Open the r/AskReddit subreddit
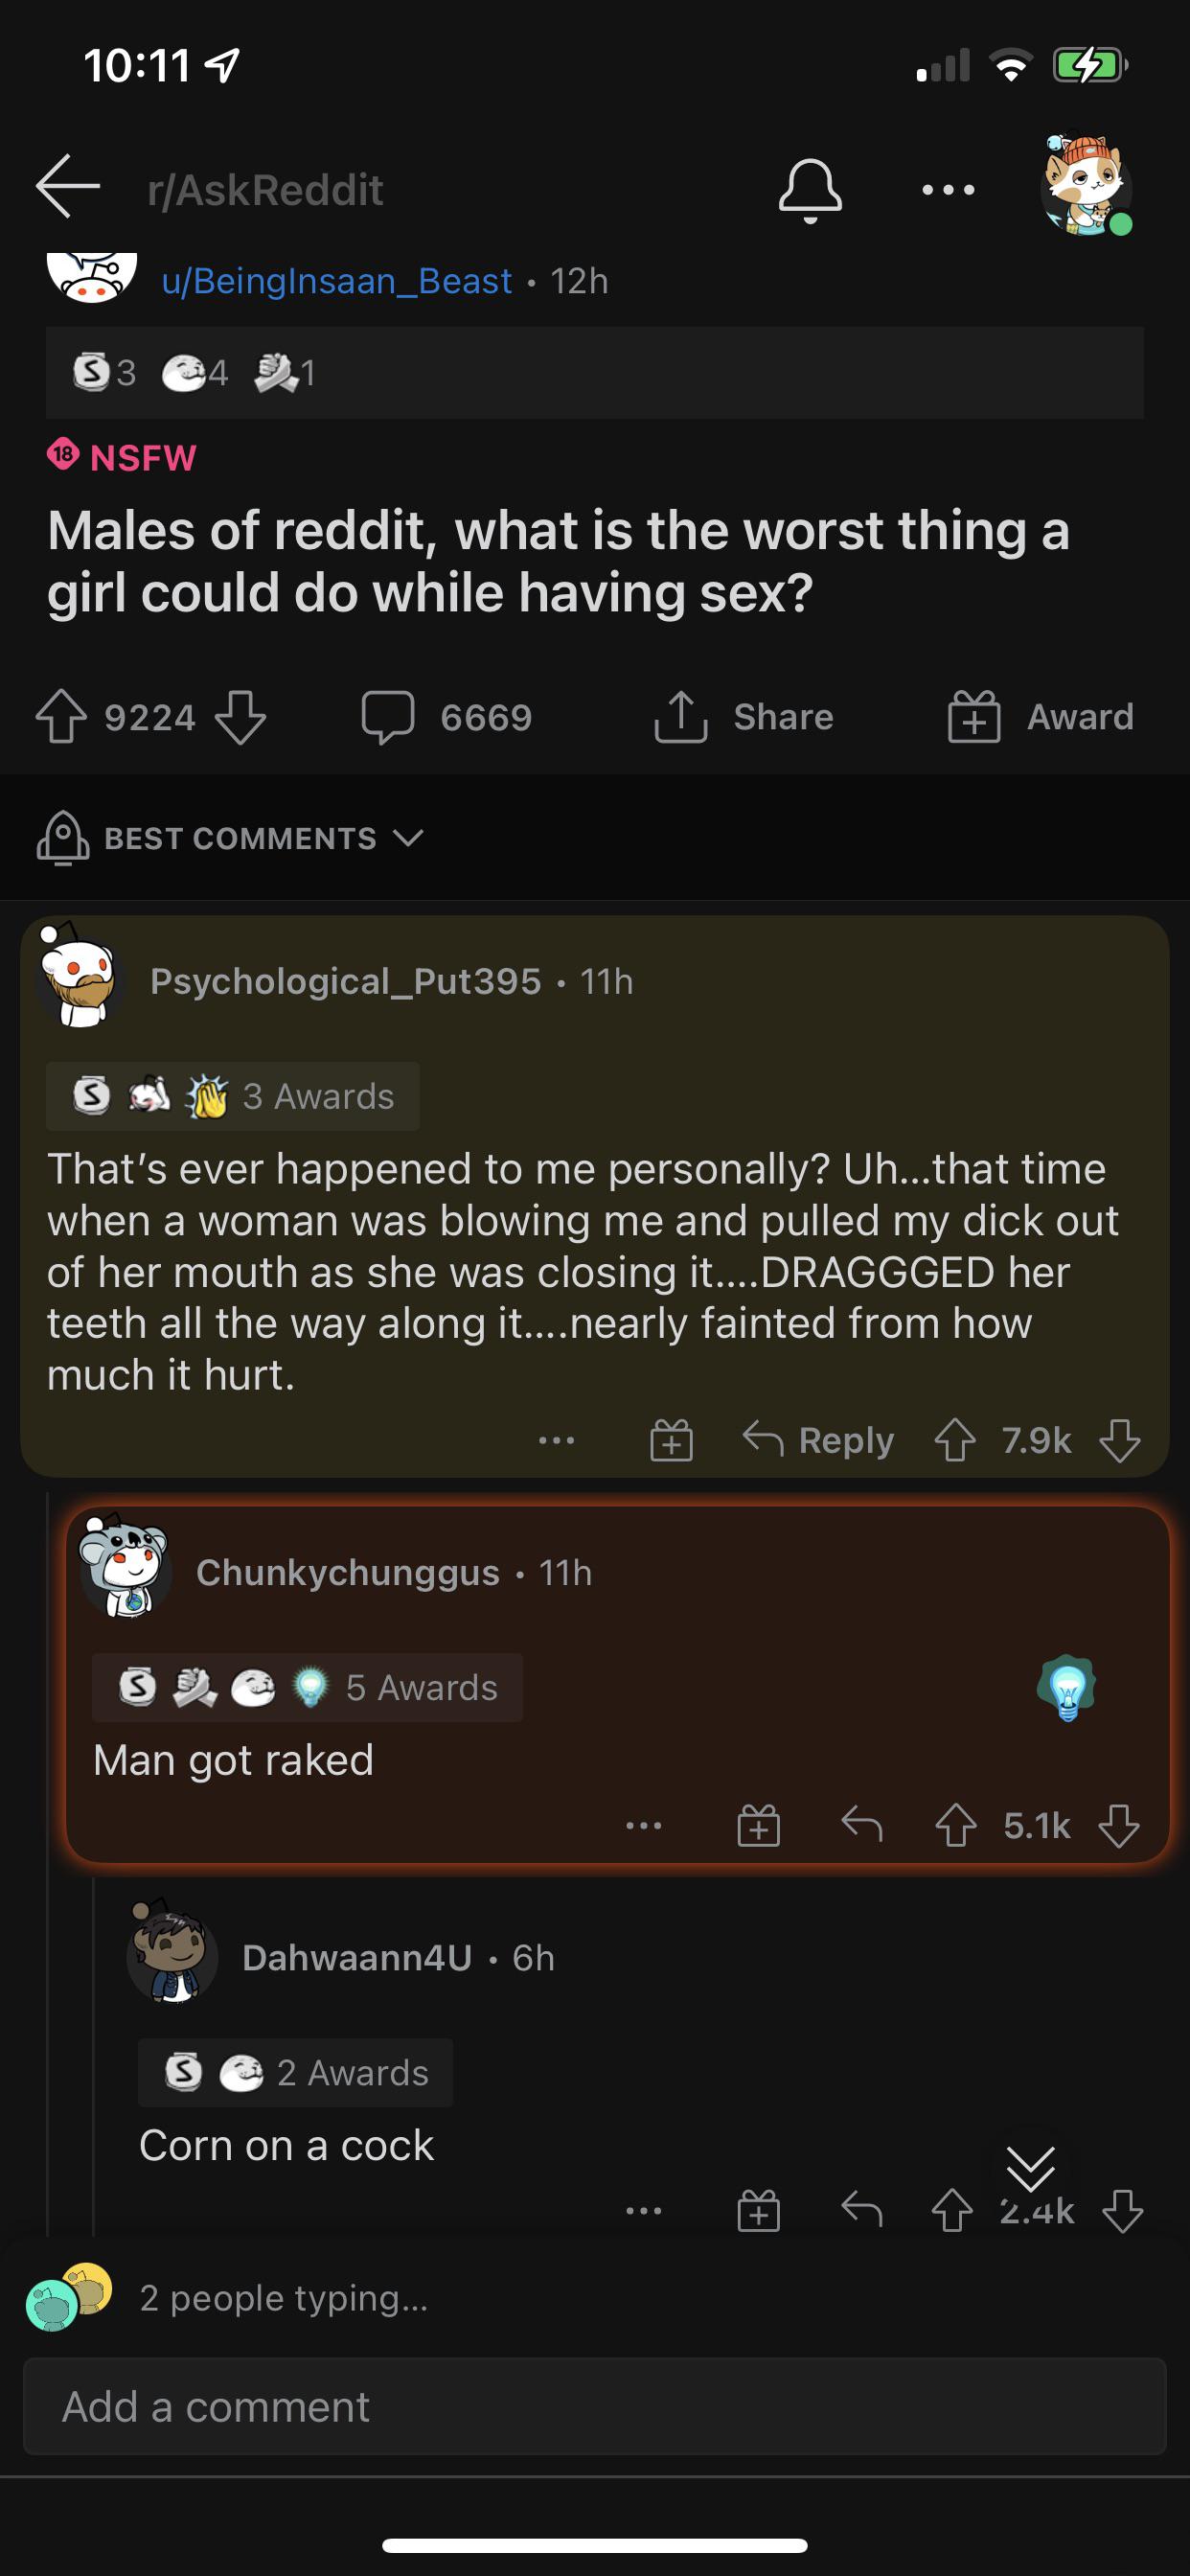 265,190
